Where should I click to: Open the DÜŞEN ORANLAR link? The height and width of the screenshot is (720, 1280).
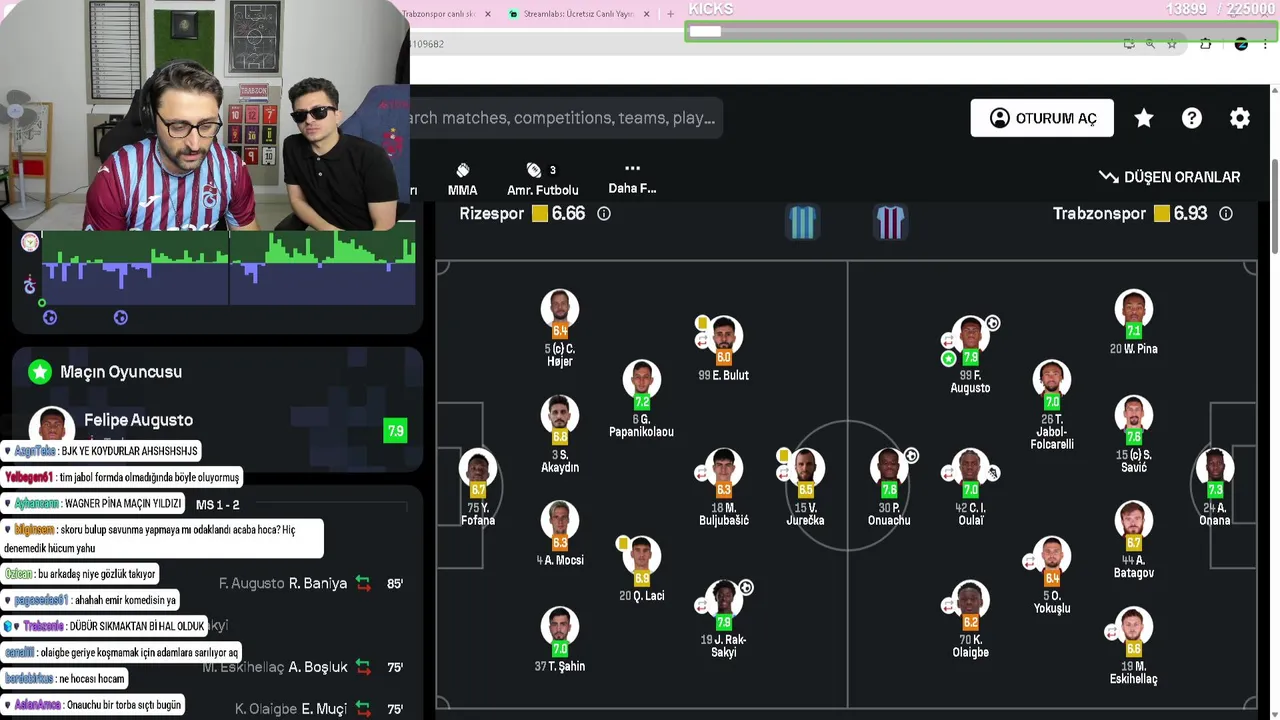click(x=1169, y=177)
